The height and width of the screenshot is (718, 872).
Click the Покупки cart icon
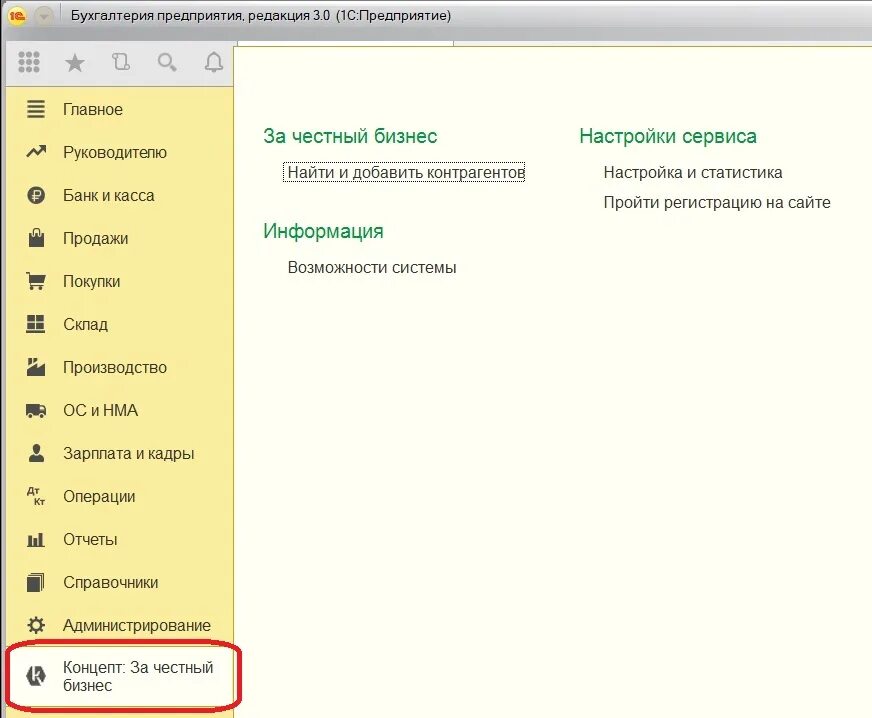[x=36, y=281]
